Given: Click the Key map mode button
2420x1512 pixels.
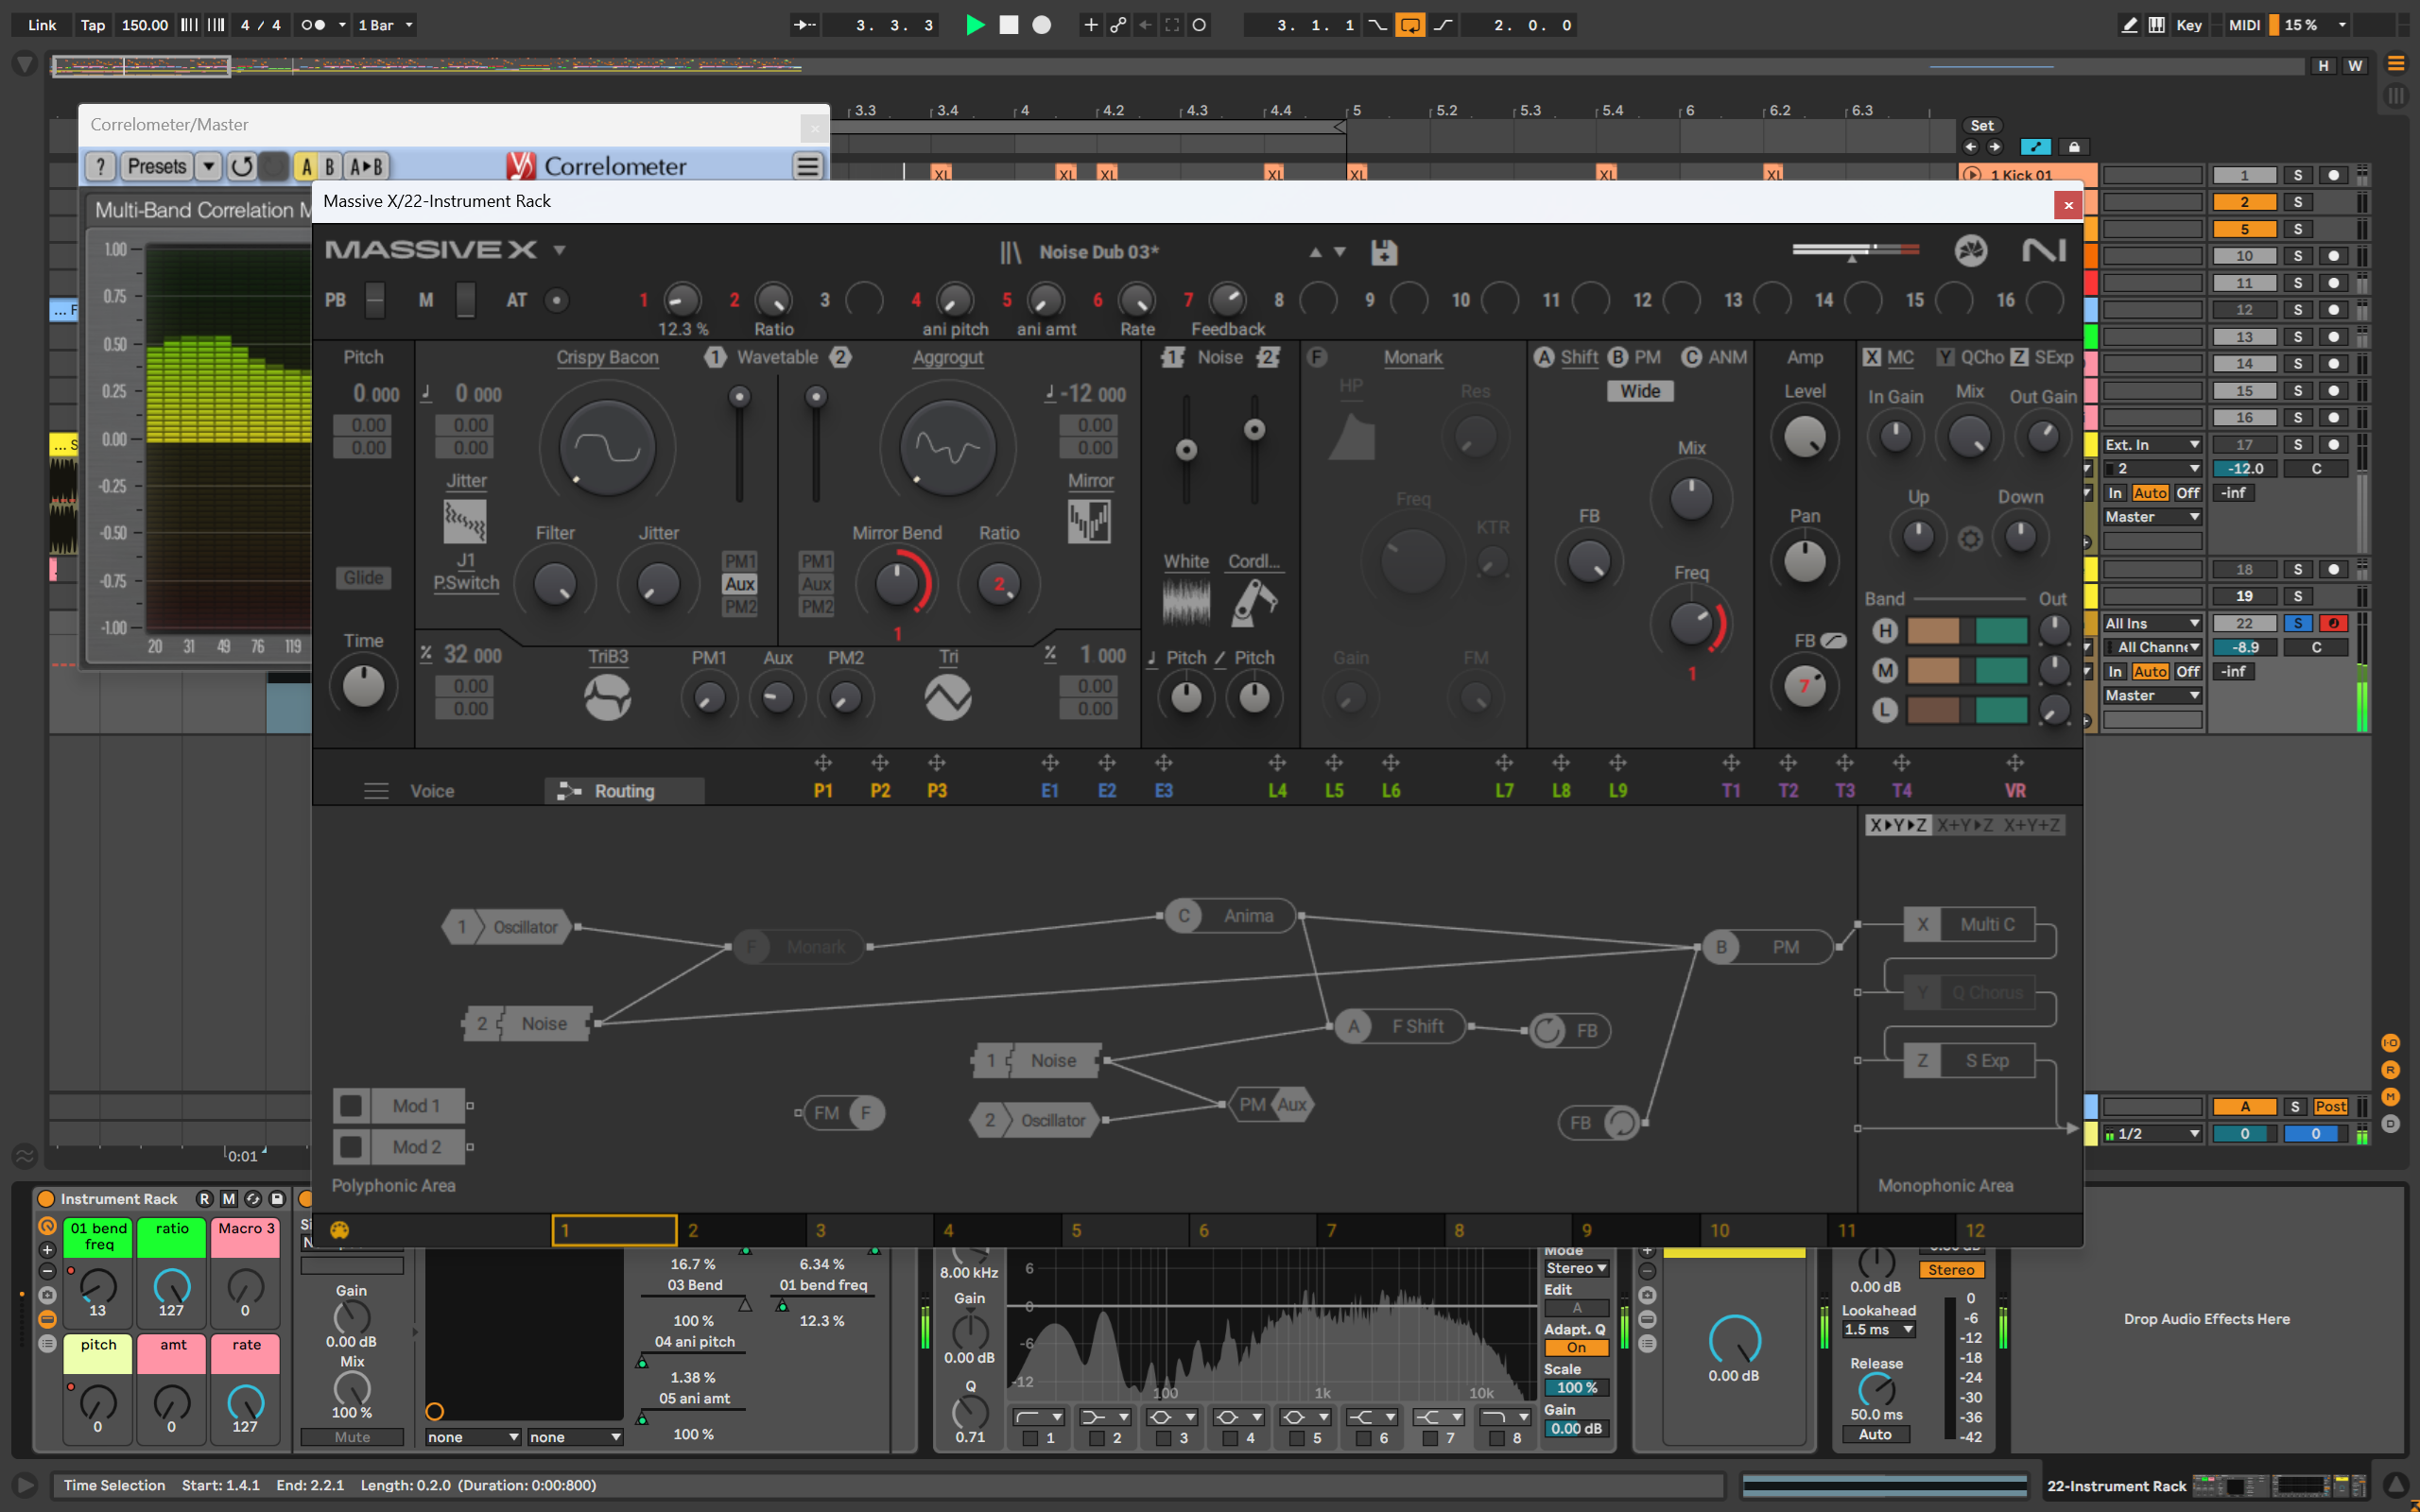Looking at the screenshot, I should 2188,25.
